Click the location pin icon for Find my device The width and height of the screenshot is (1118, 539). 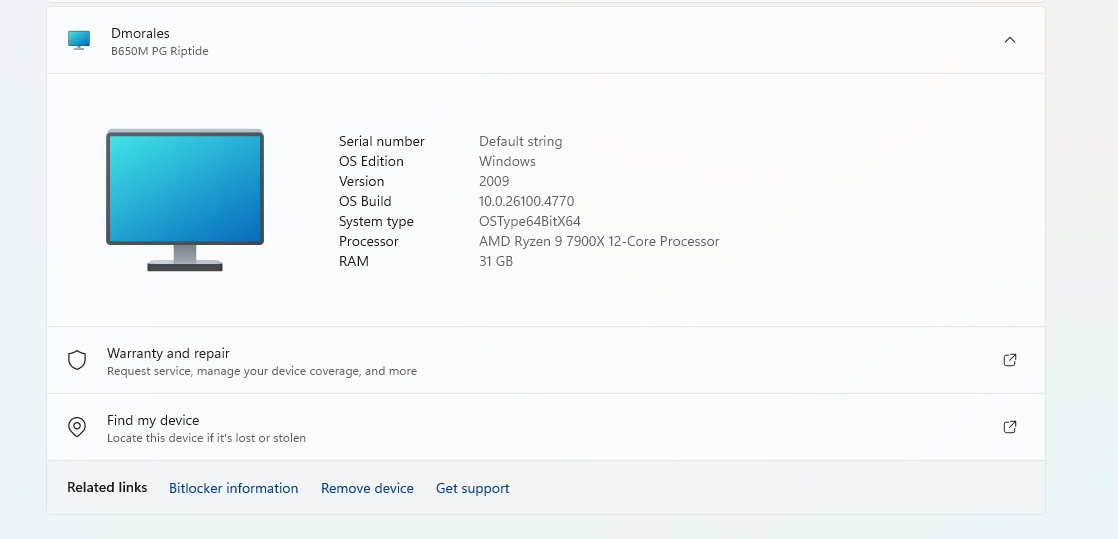[77, 427]
